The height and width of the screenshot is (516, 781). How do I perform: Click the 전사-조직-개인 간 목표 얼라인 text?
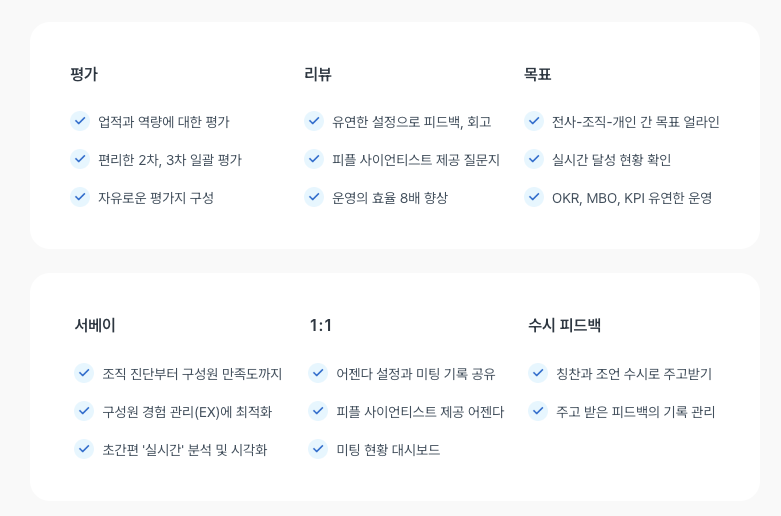coord(636,122)
